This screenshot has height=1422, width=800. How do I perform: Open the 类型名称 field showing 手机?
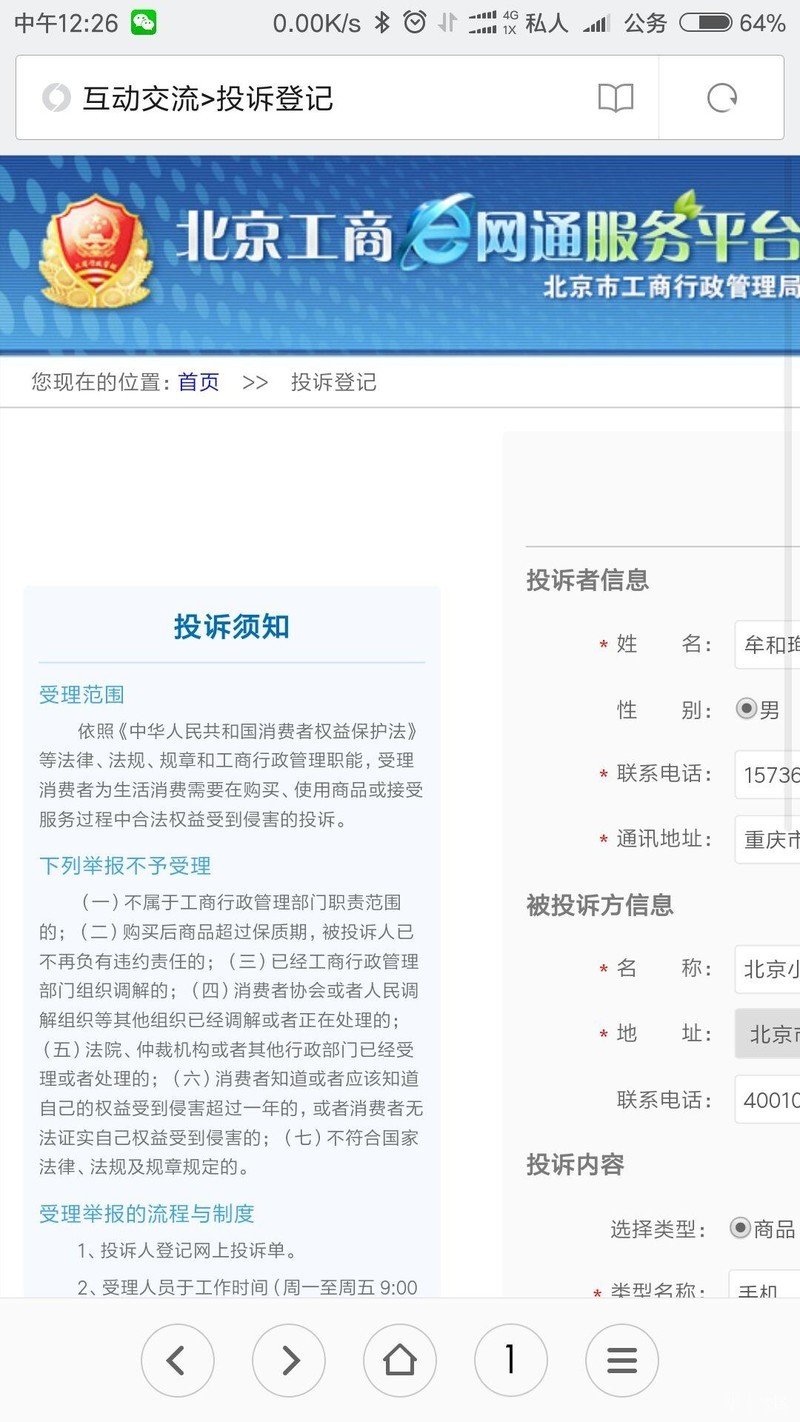pos(764,1283)
